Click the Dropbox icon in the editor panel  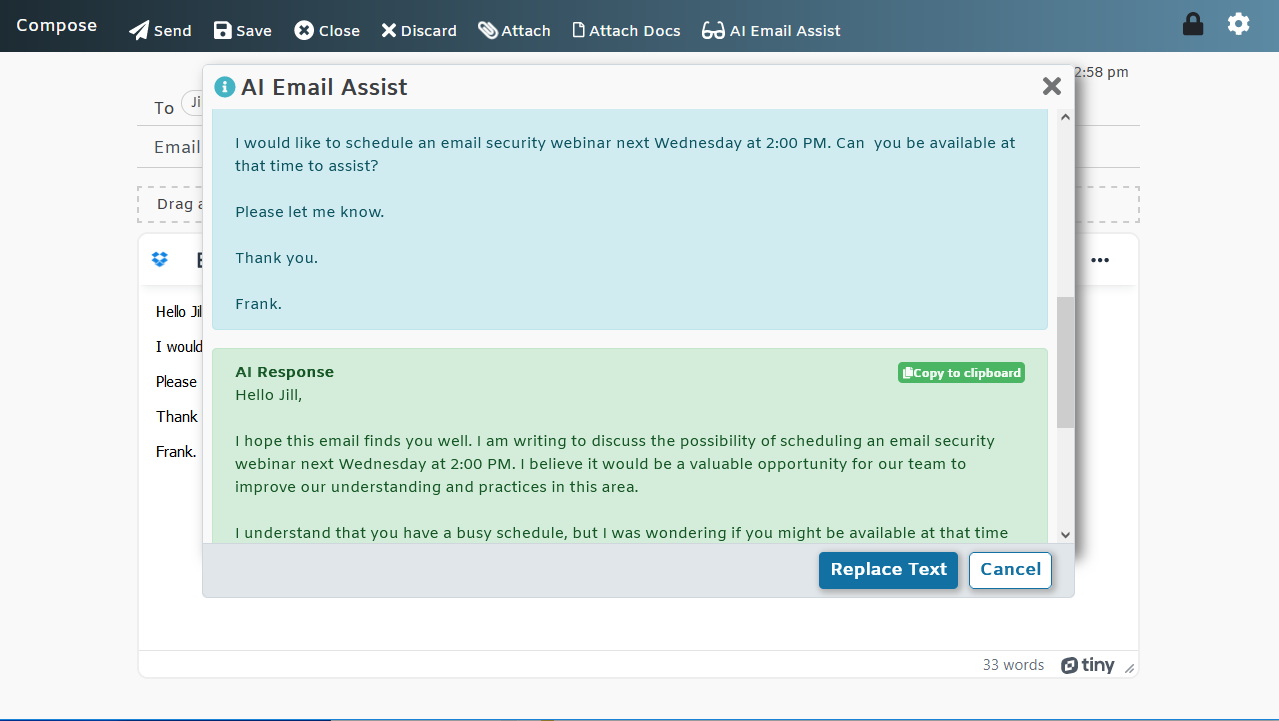[159, 259]
